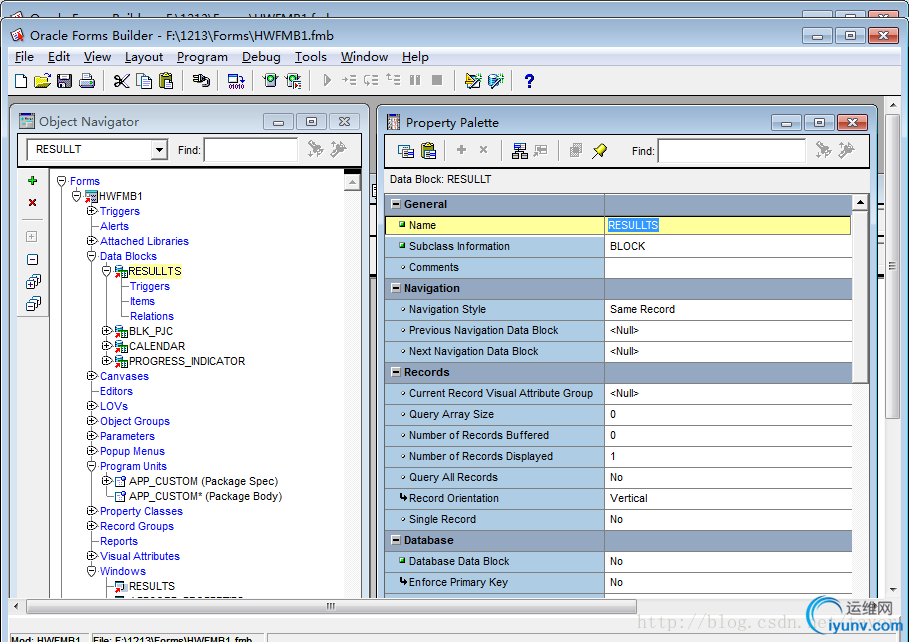Click the red X Delete icon
Screen dimensions: 909x642
[32, 202]
